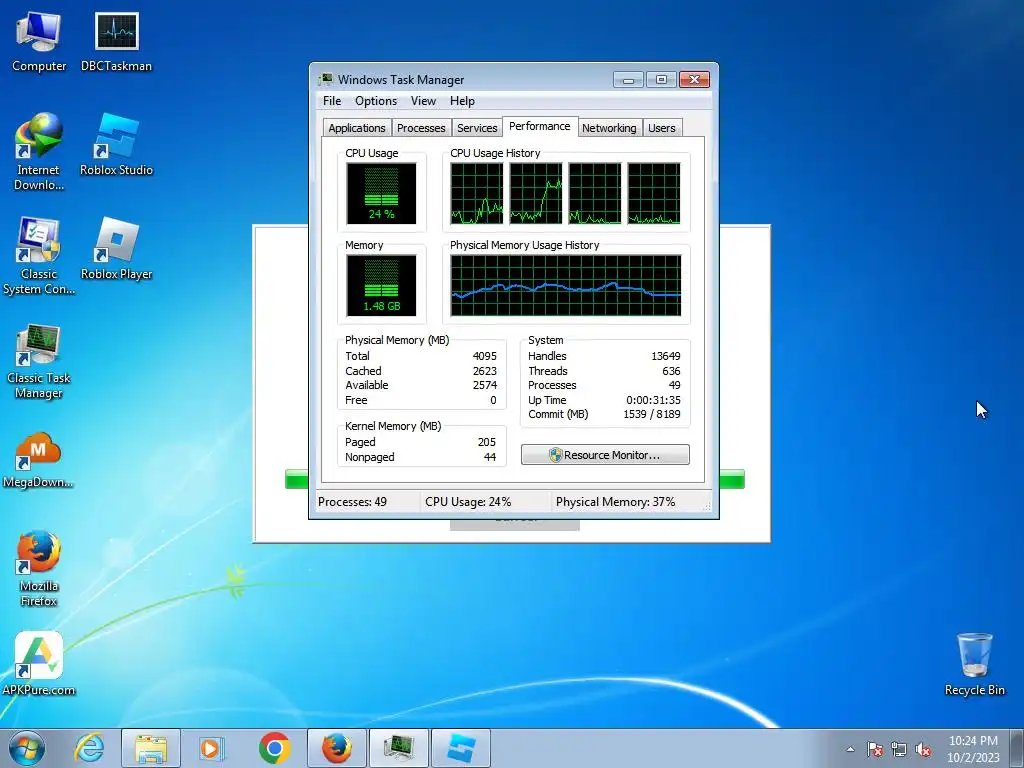Click the clock showing 10:24 PM
1024x768 pixels.
click(973, 749)
